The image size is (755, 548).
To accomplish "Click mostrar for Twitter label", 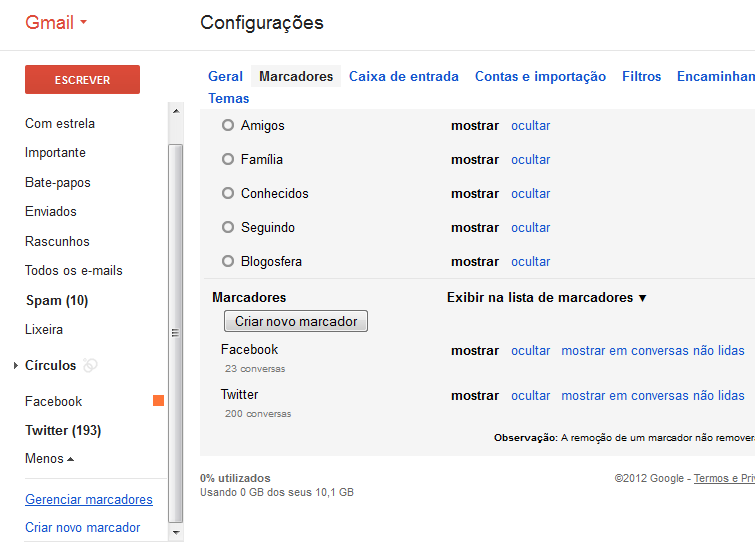I will [475, 395].
